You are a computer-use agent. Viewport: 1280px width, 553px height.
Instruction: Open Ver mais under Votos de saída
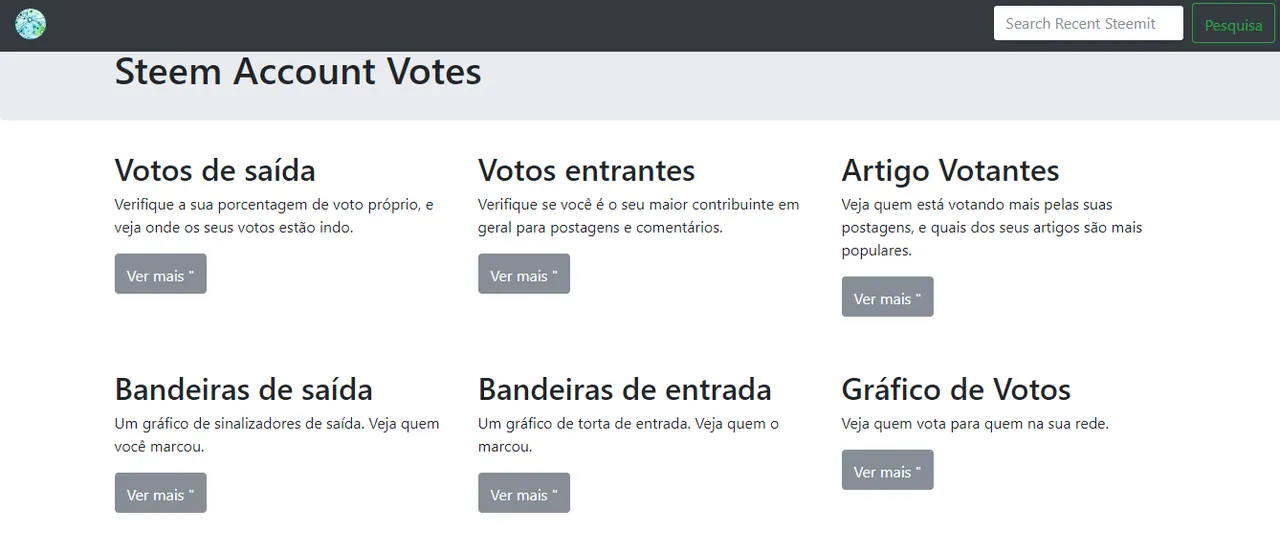click(x=160, y=274)
